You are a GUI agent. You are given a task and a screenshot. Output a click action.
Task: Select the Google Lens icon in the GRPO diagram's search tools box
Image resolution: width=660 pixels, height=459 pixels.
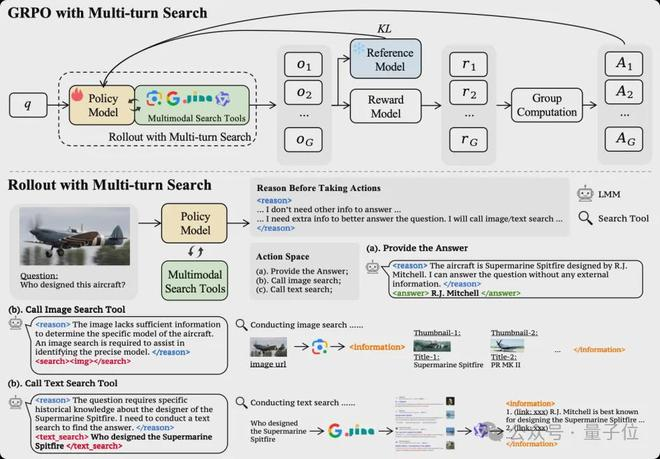click(x=154, y=99)
